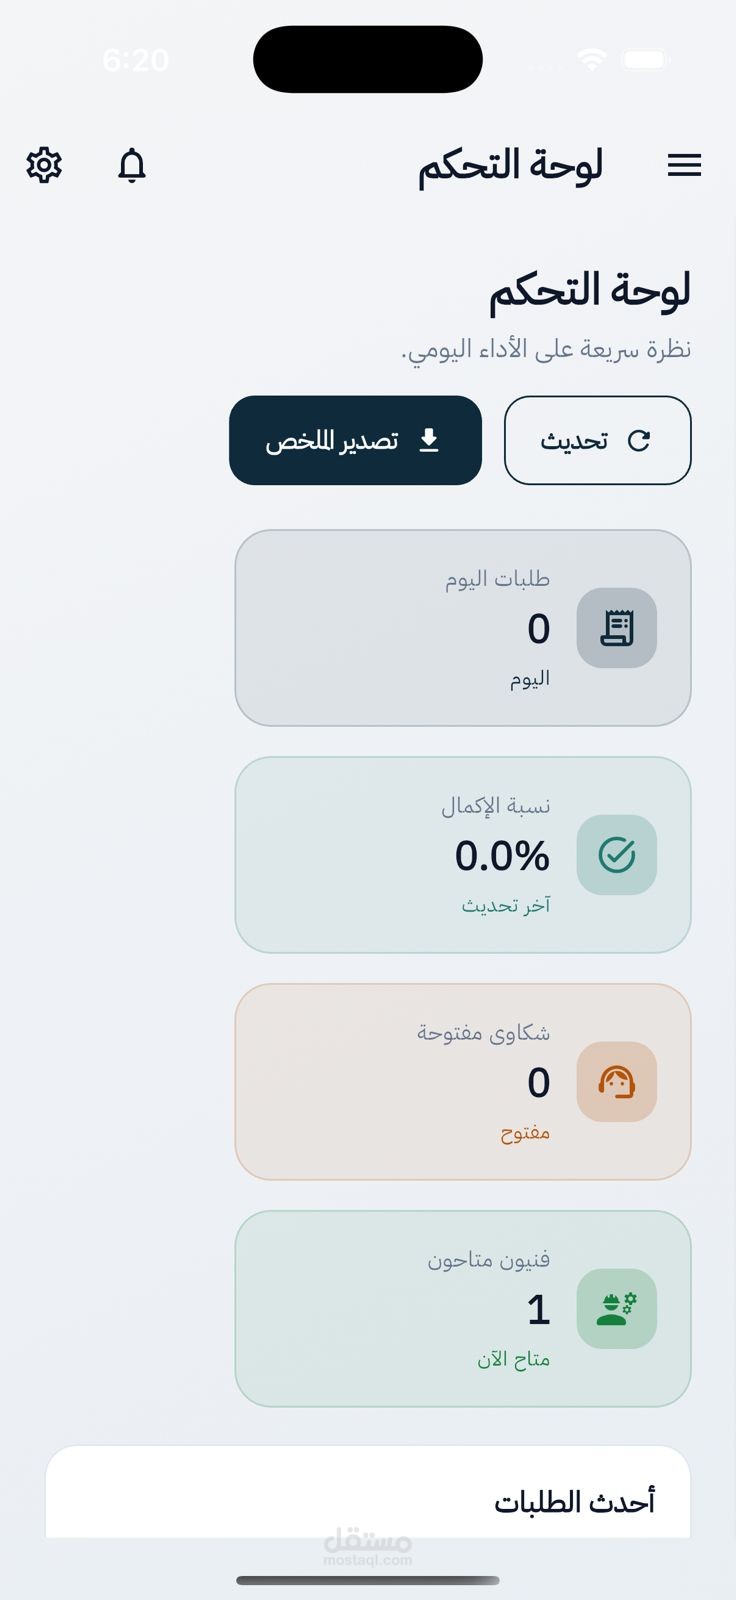Screen dimensions: 736x1600
Task: Open the settings gear icon
Action: (x=44, y=165)
